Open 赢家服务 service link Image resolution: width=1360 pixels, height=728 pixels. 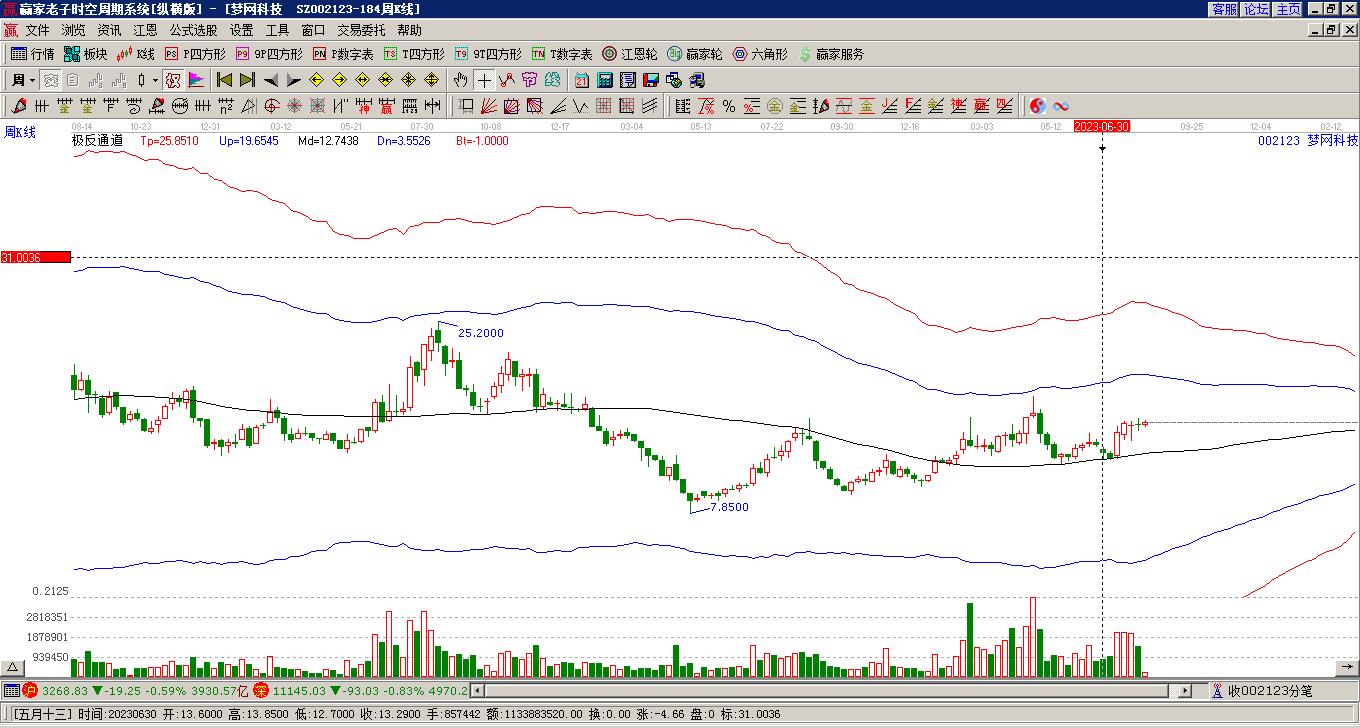[830, 54]
